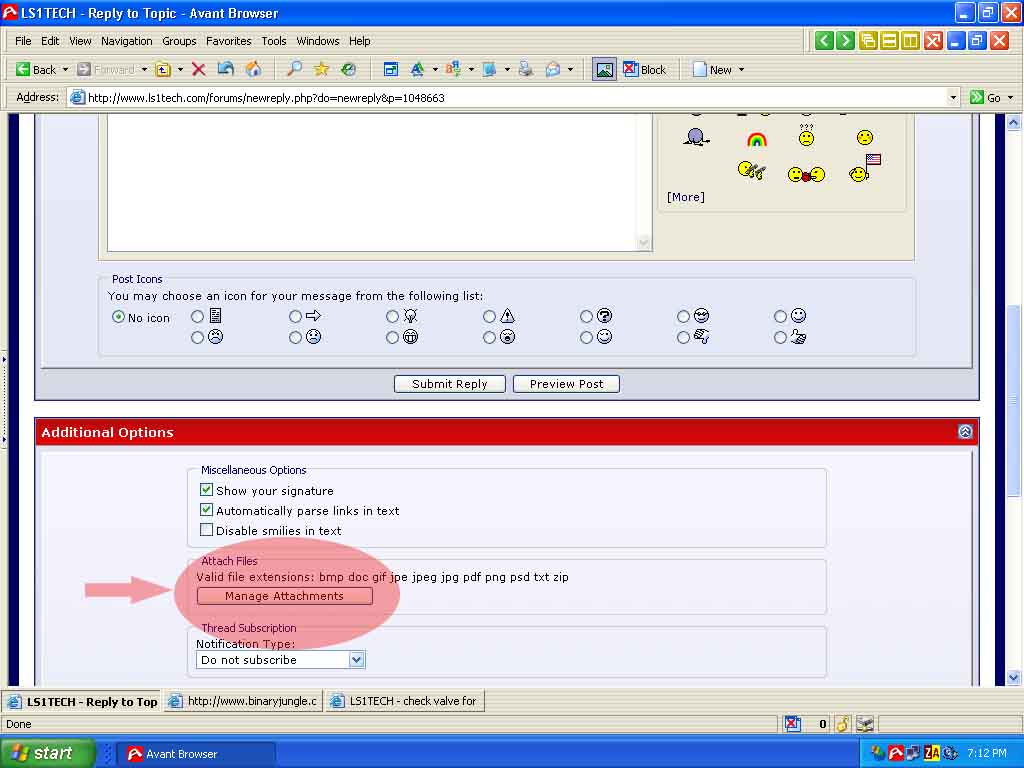This screenshot has height=768, width=1024.
Task: Open the Favorites menu
Action: (x=228, y=41)
